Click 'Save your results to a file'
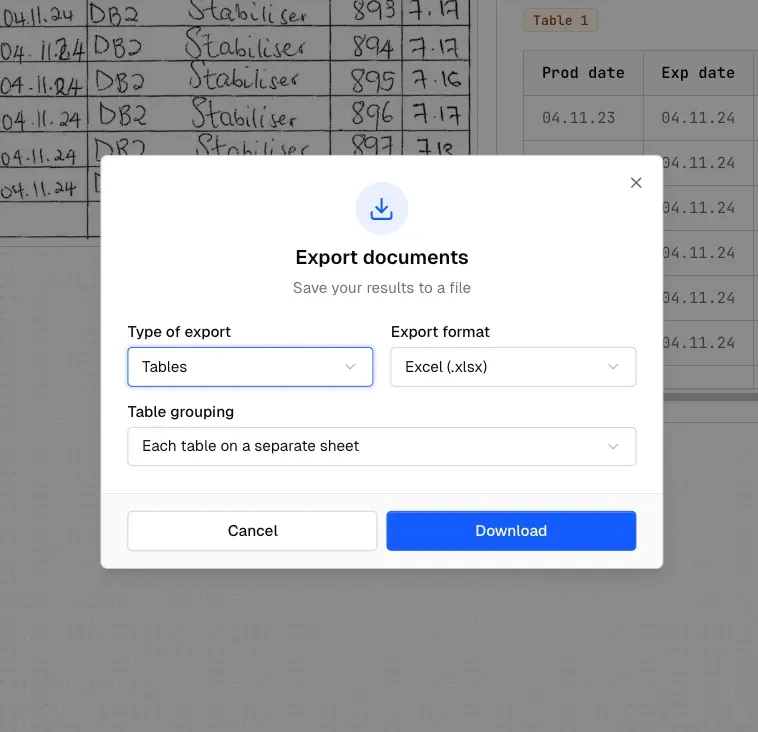Image resolution: width=758 pixels, height=732 pixels. [x=381, y=288]
